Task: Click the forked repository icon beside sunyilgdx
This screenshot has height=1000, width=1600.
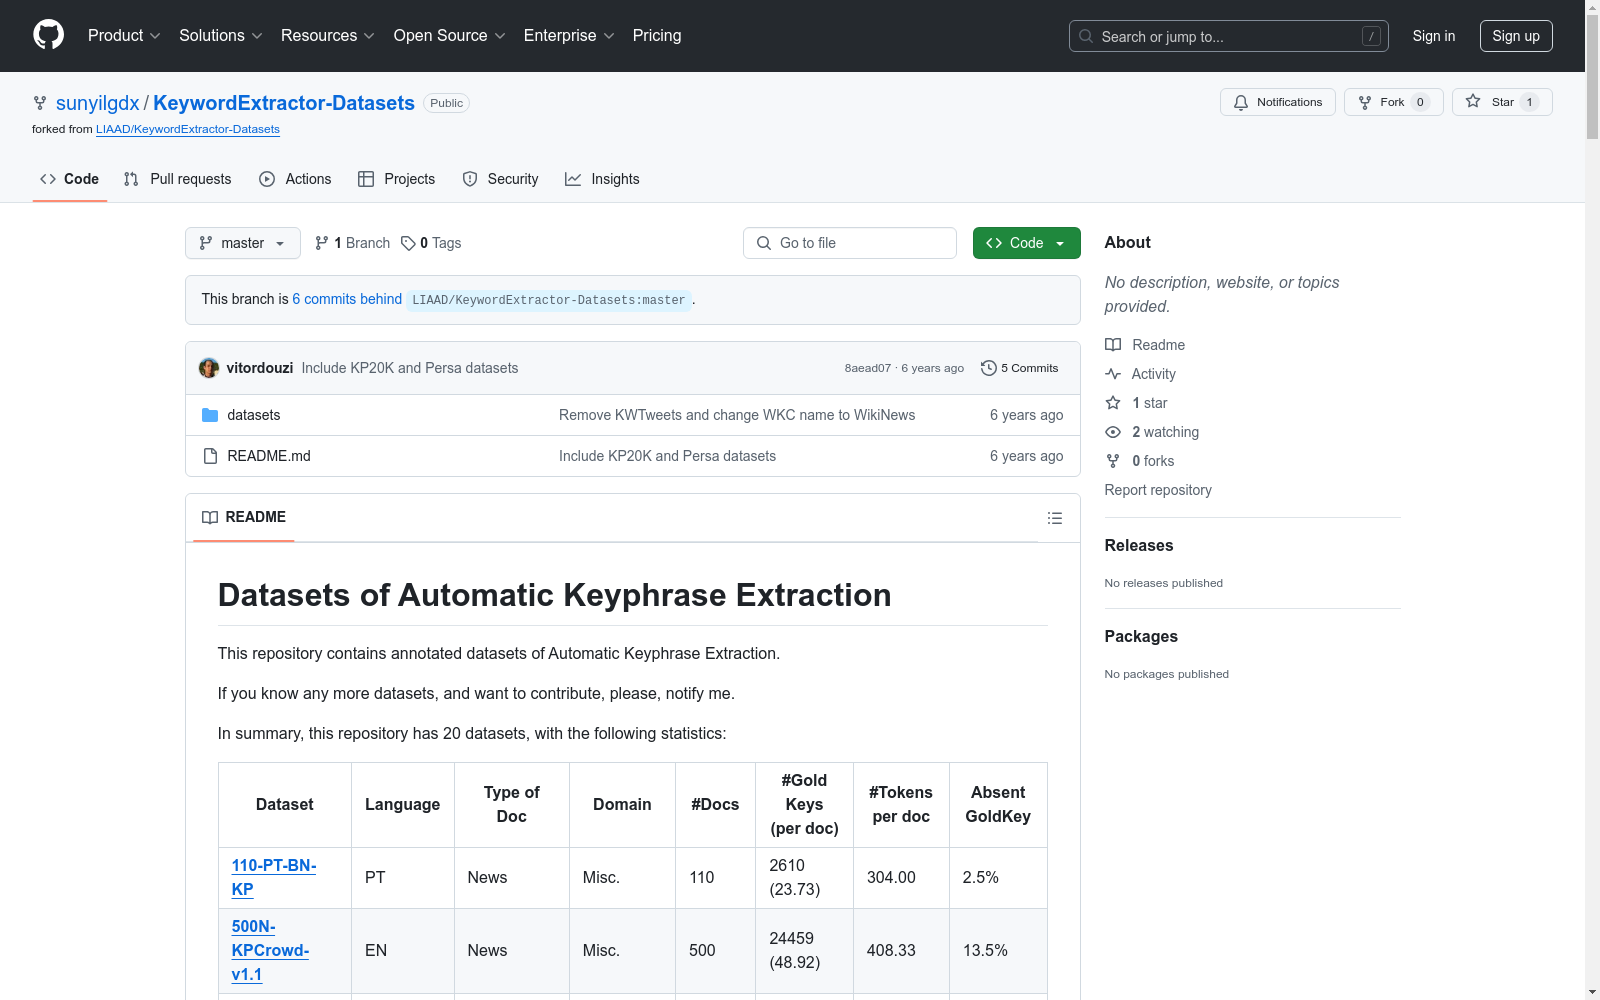Action: click(x=40, y=103)
